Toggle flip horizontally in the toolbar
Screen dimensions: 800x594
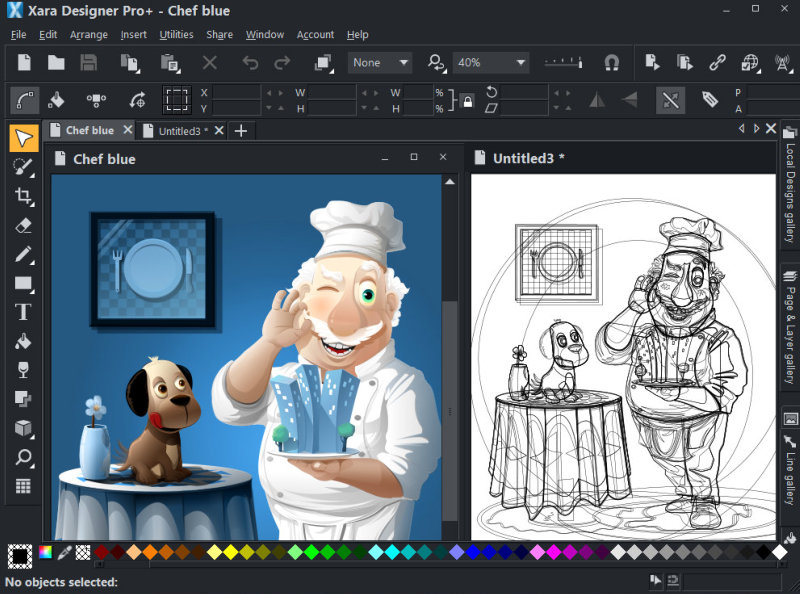[x=597, y=100]
